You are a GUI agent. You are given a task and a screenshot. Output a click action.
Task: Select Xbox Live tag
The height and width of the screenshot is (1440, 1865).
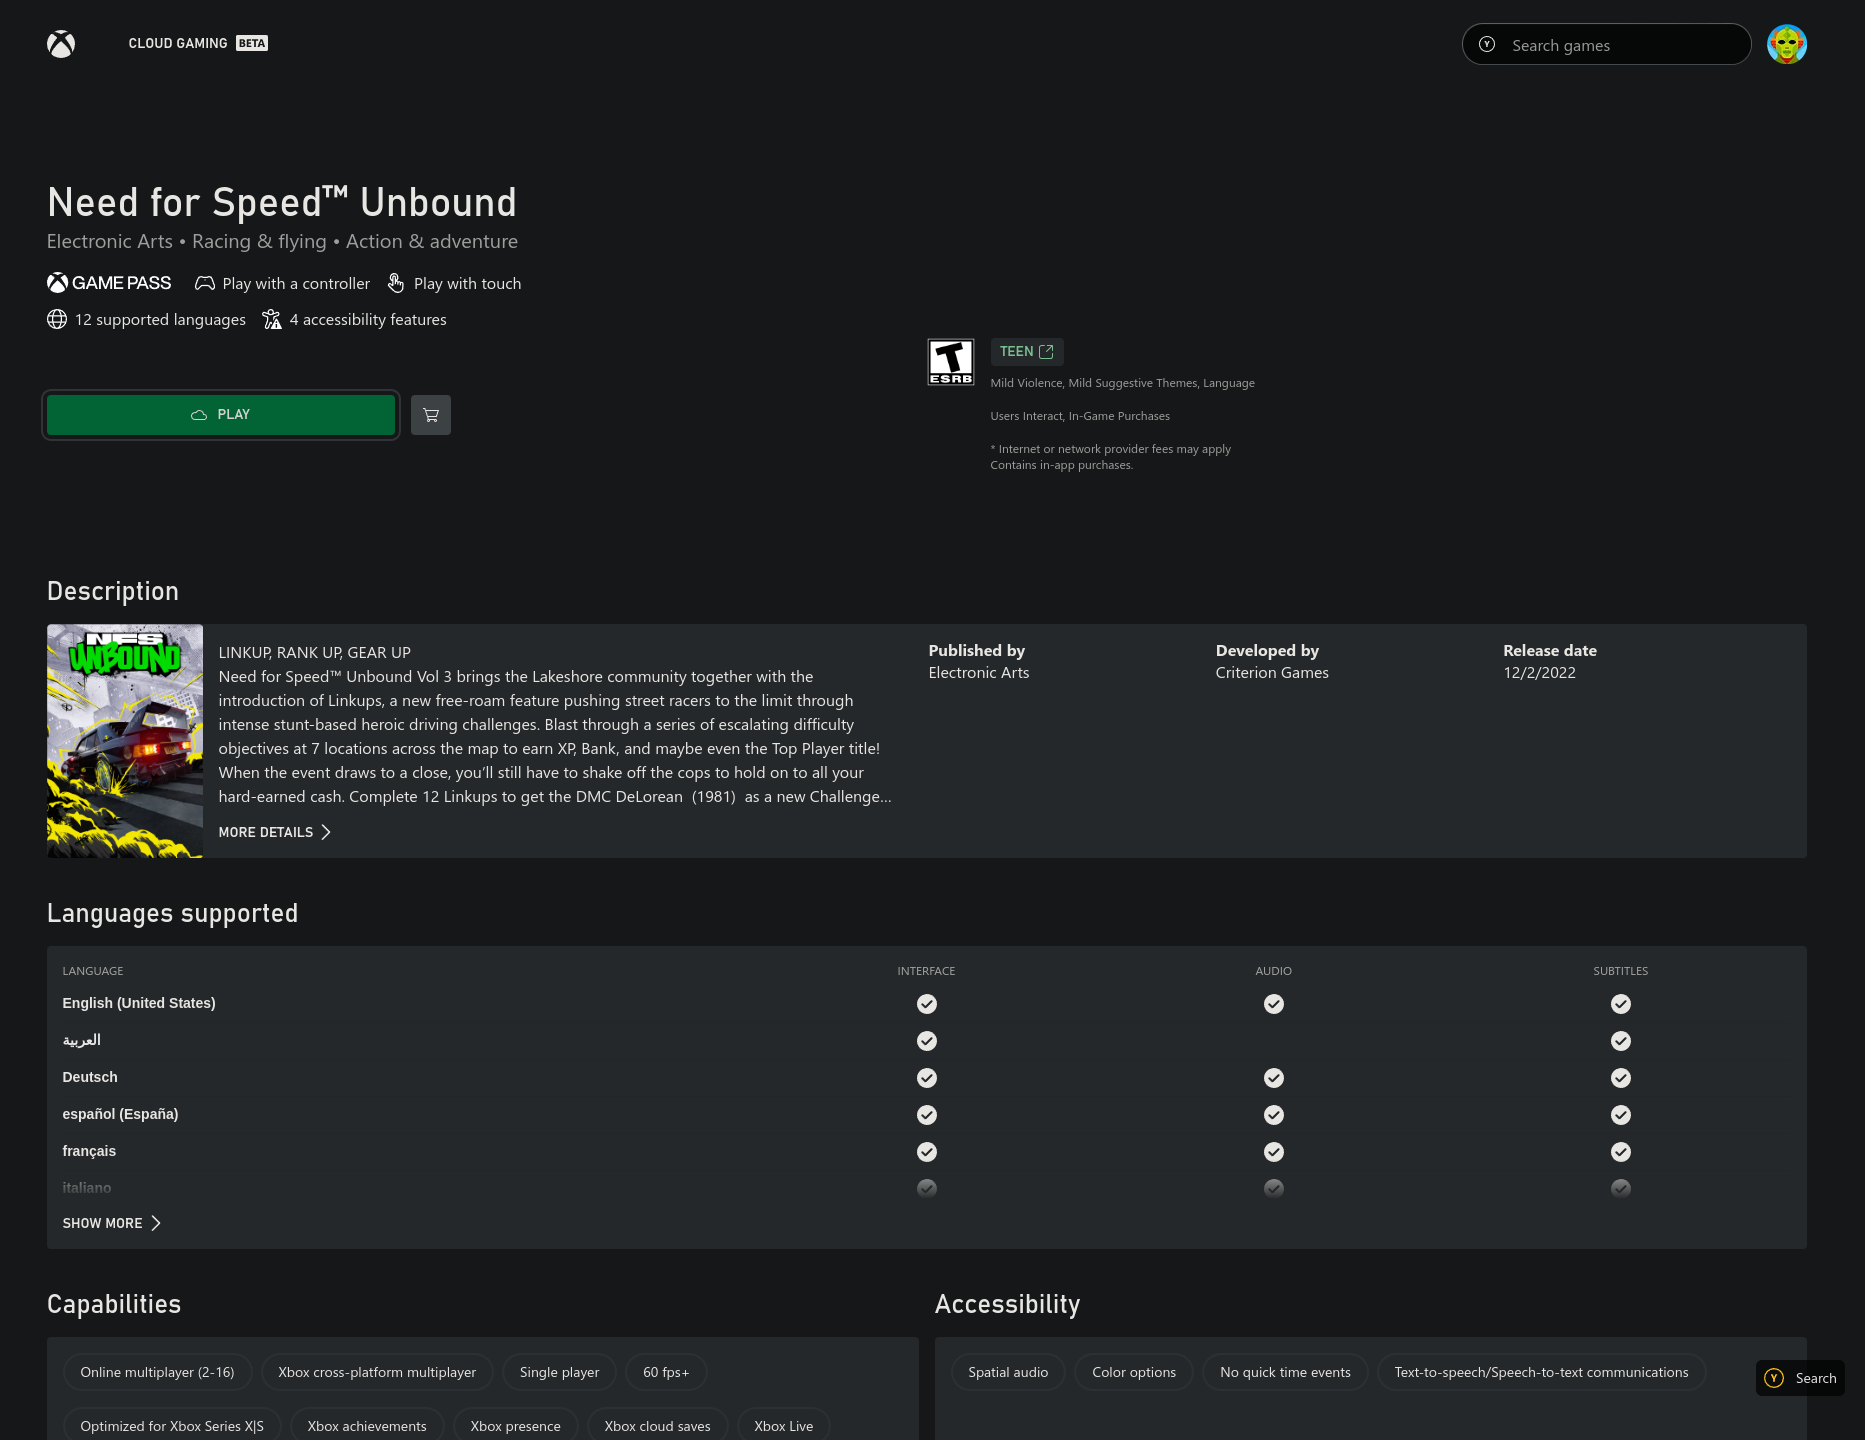(784, 1426)
